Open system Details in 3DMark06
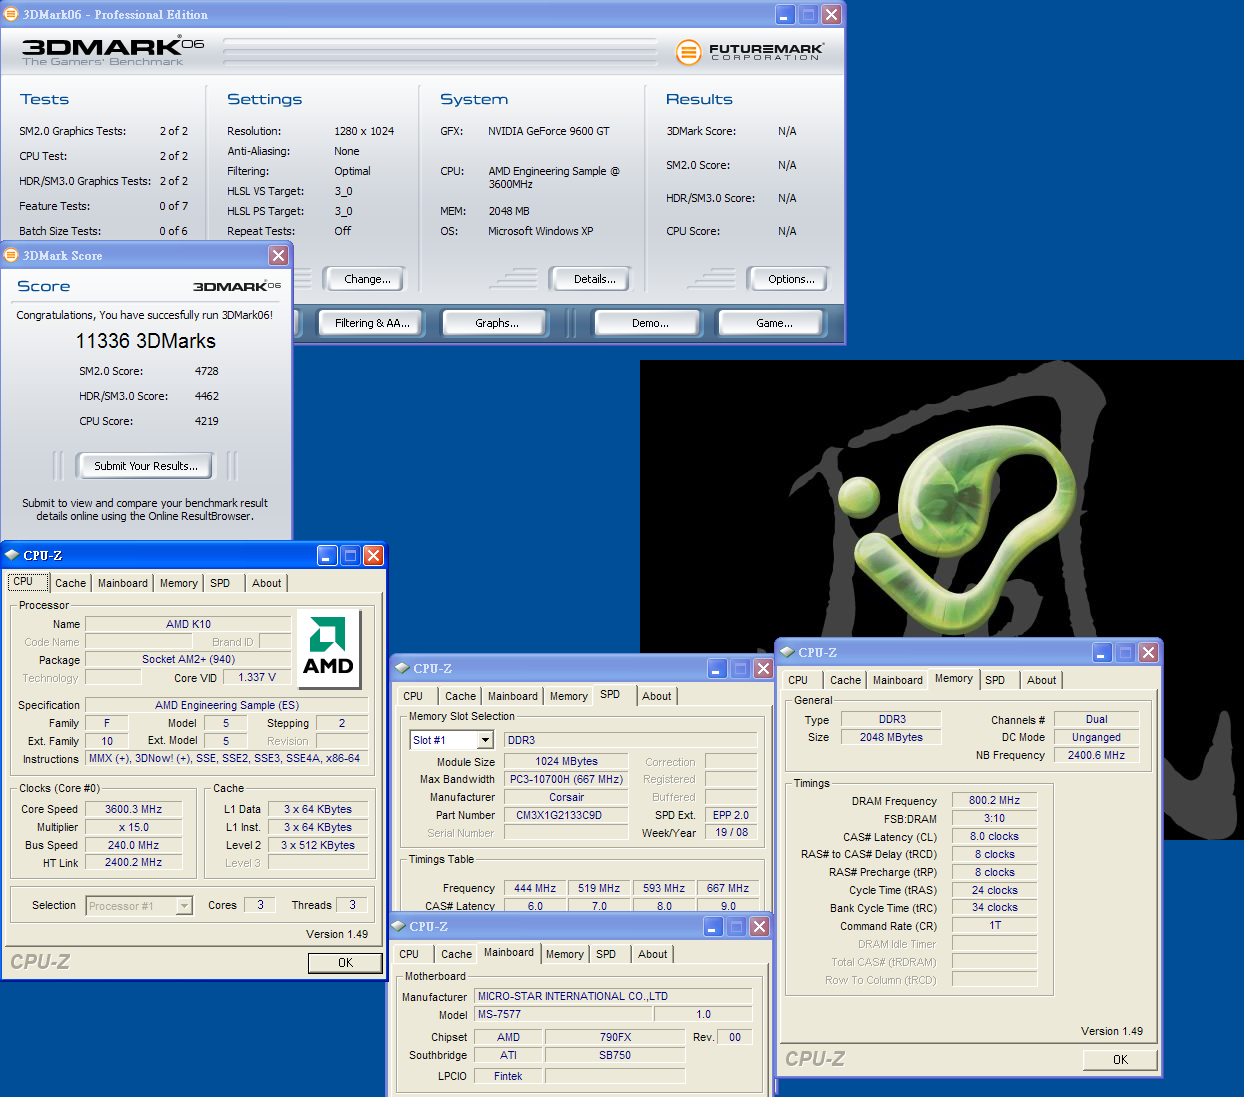The width and height of the screenshot is (1244, 1097). [x=594, y=279]
